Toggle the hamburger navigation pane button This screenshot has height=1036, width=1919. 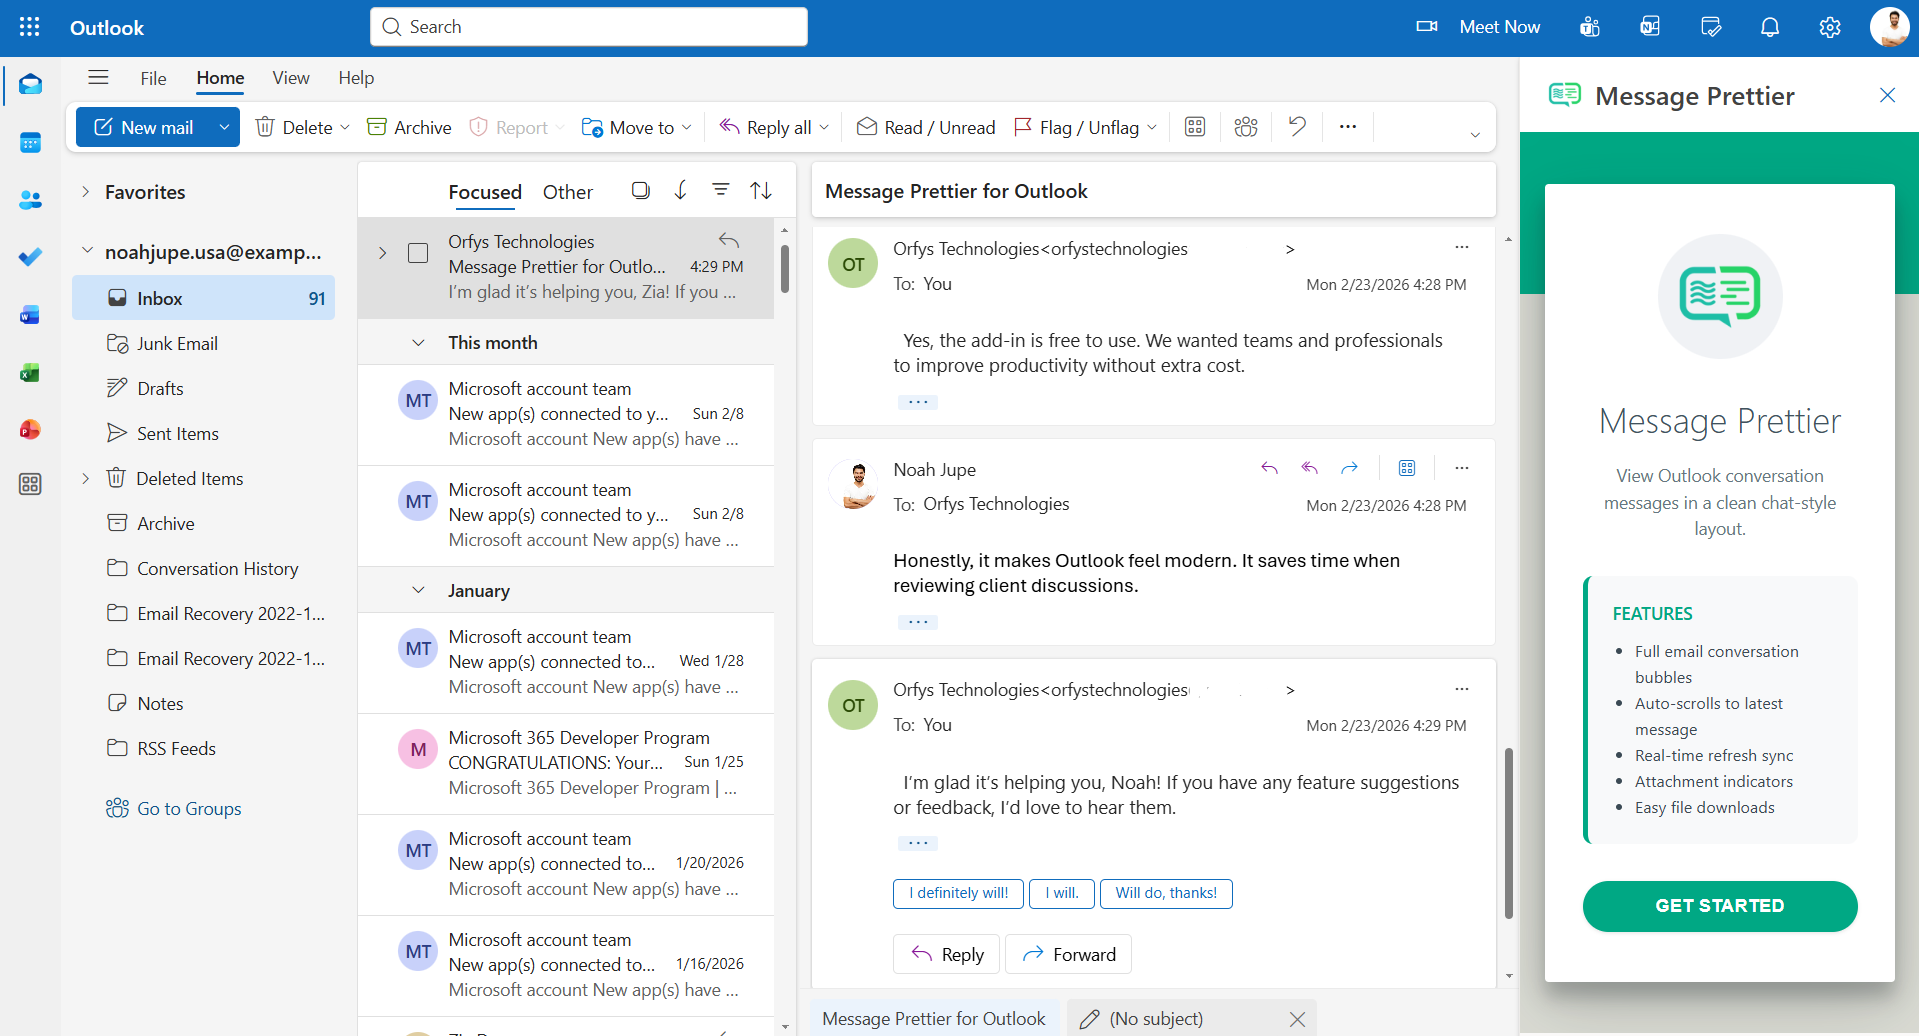click(98, 78)
